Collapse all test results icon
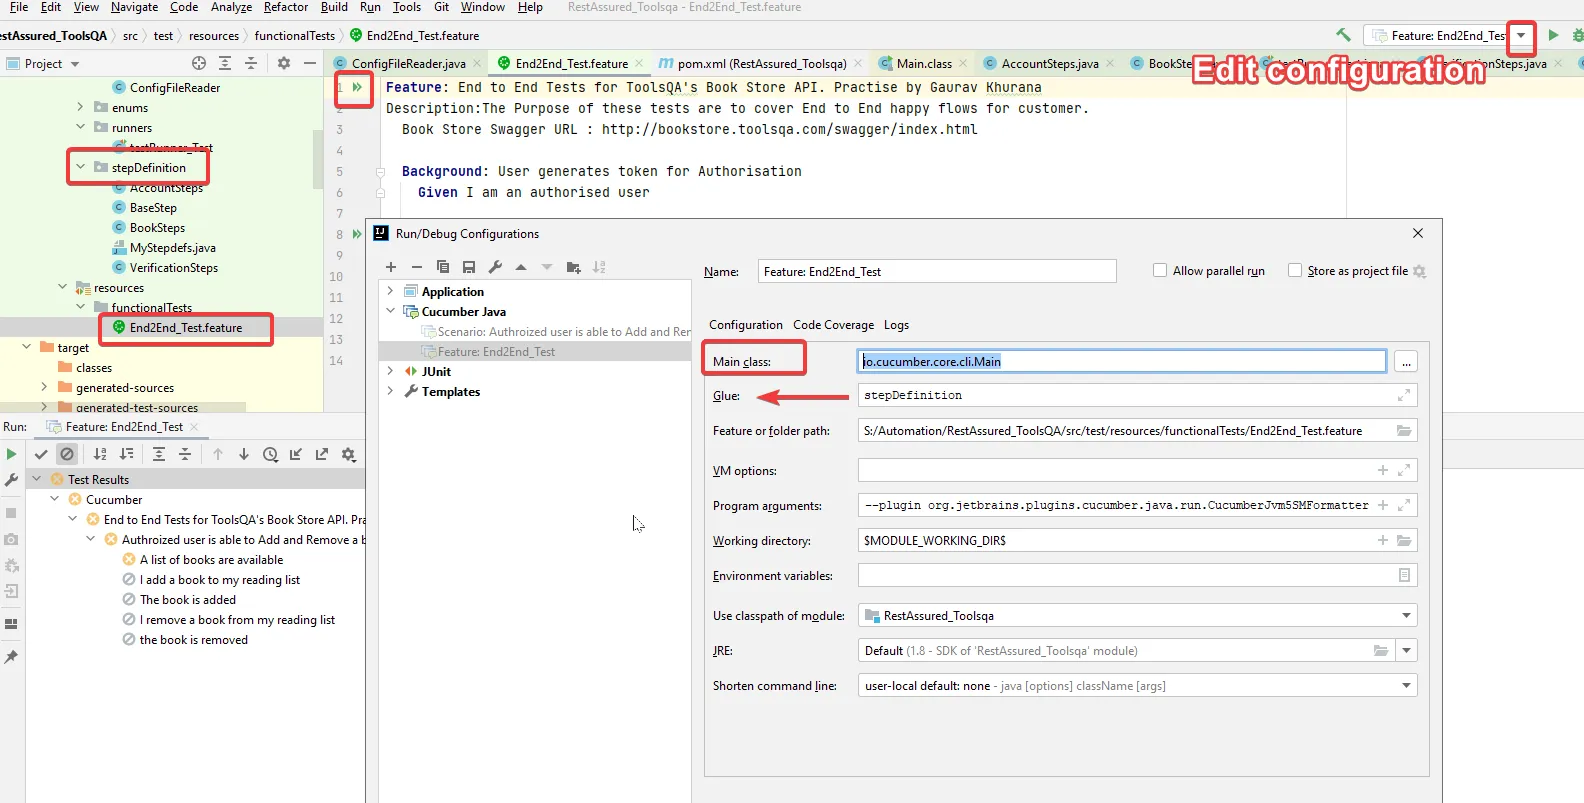Image resolution: width=1584 pixels, height=803 pixels. point(185,454)
